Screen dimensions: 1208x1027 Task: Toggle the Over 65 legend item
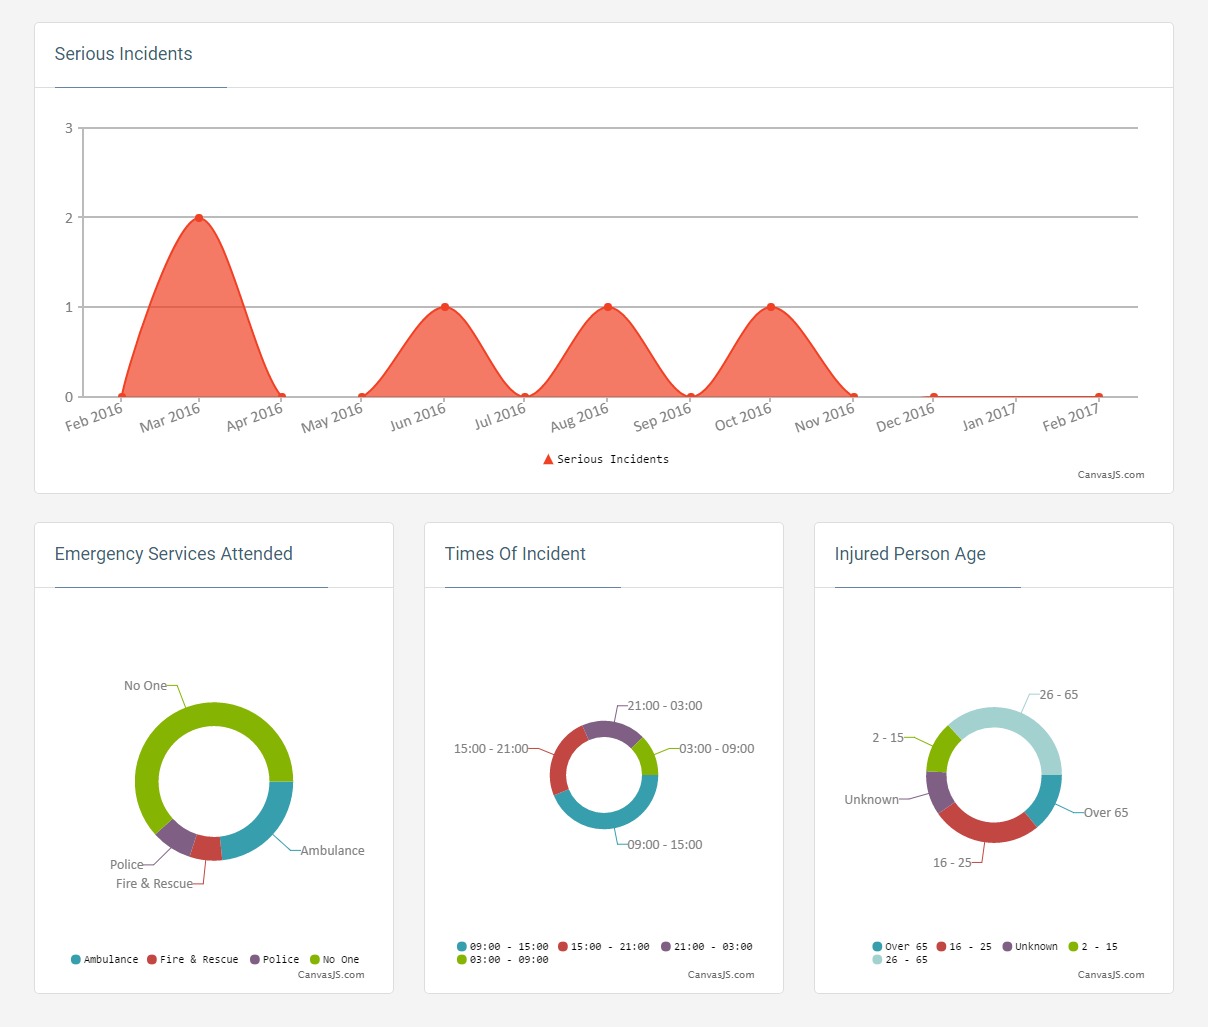(899, 946)
